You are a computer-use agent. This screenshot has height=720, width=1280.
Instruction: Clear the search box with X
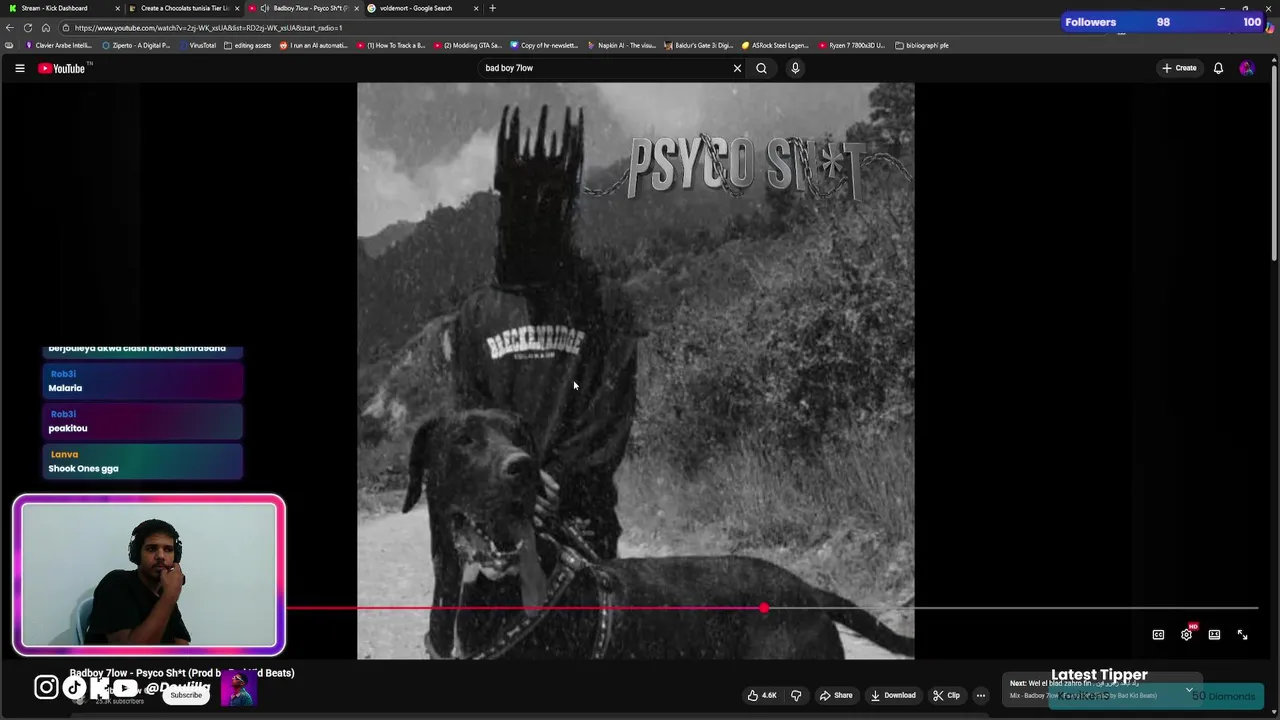tap(737, 68)
